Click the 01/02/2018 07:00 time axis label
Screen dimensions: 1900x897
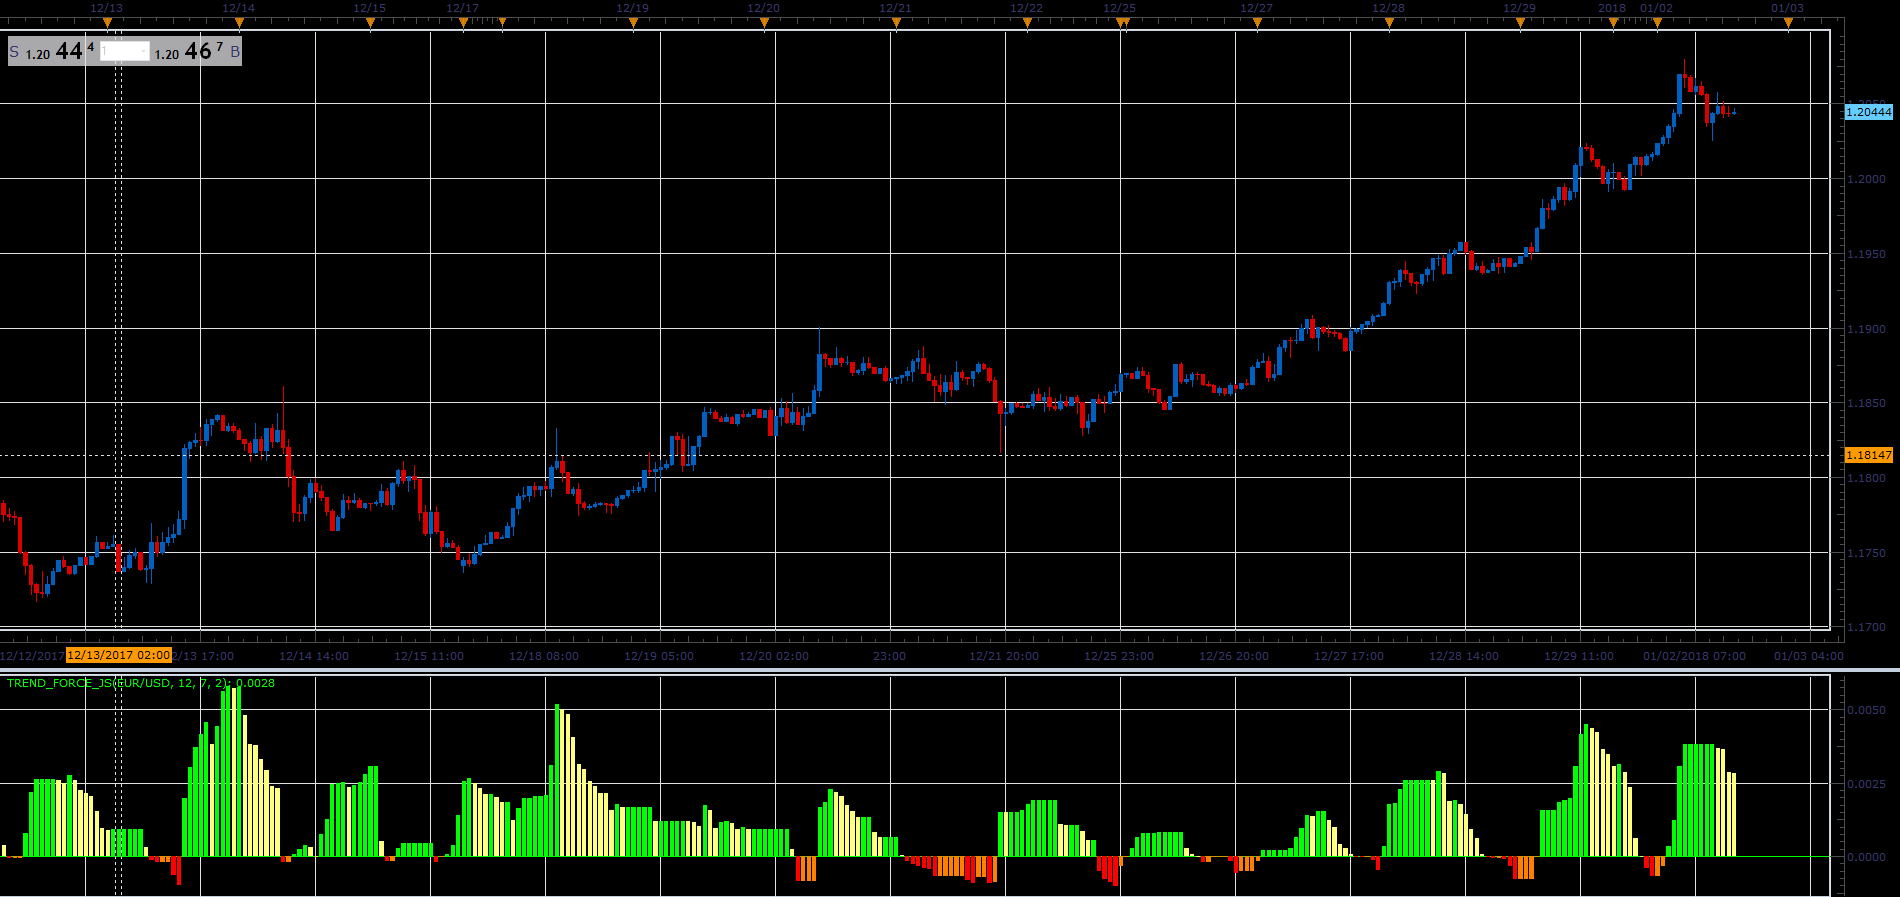1695,656
